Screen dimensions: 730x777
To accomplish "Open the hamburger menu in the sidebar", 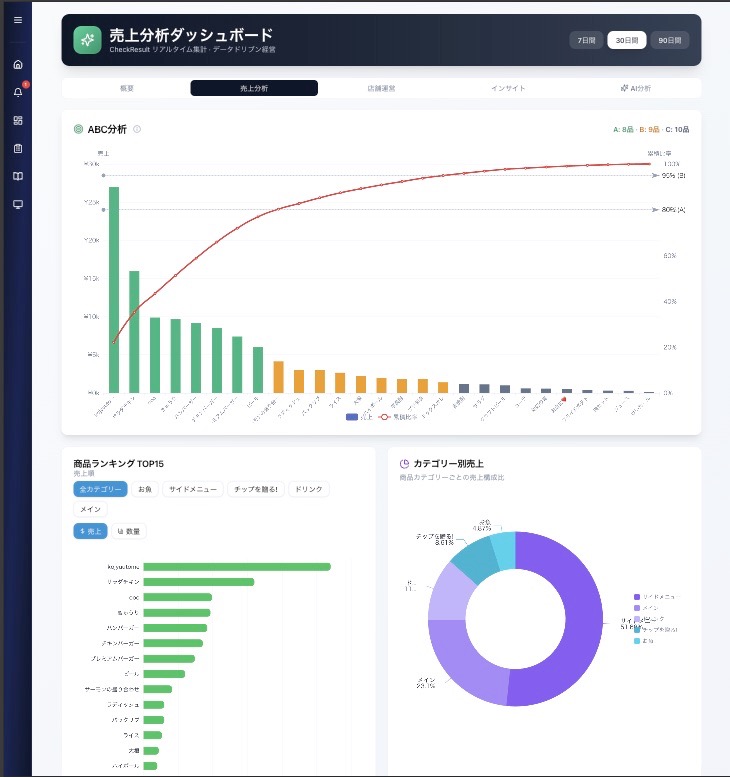I will tap(18, 20).
